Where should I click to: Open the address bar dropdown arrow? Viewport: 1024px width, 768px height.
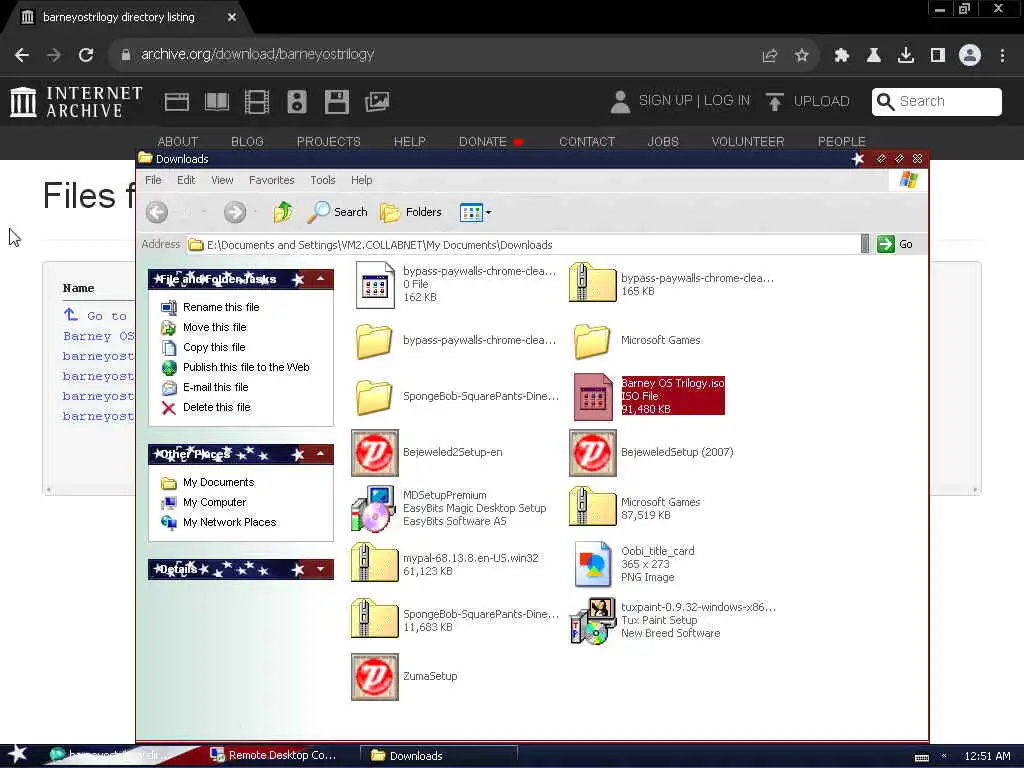[865, 244]
